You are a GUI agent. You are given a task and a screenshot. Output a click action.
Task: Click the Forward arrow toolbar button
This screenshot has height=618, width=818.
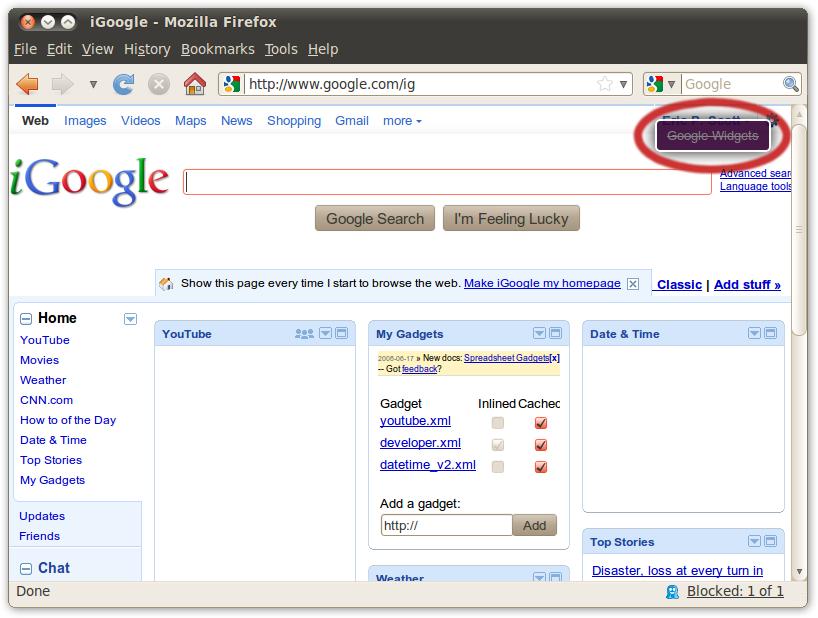[63, 84]
